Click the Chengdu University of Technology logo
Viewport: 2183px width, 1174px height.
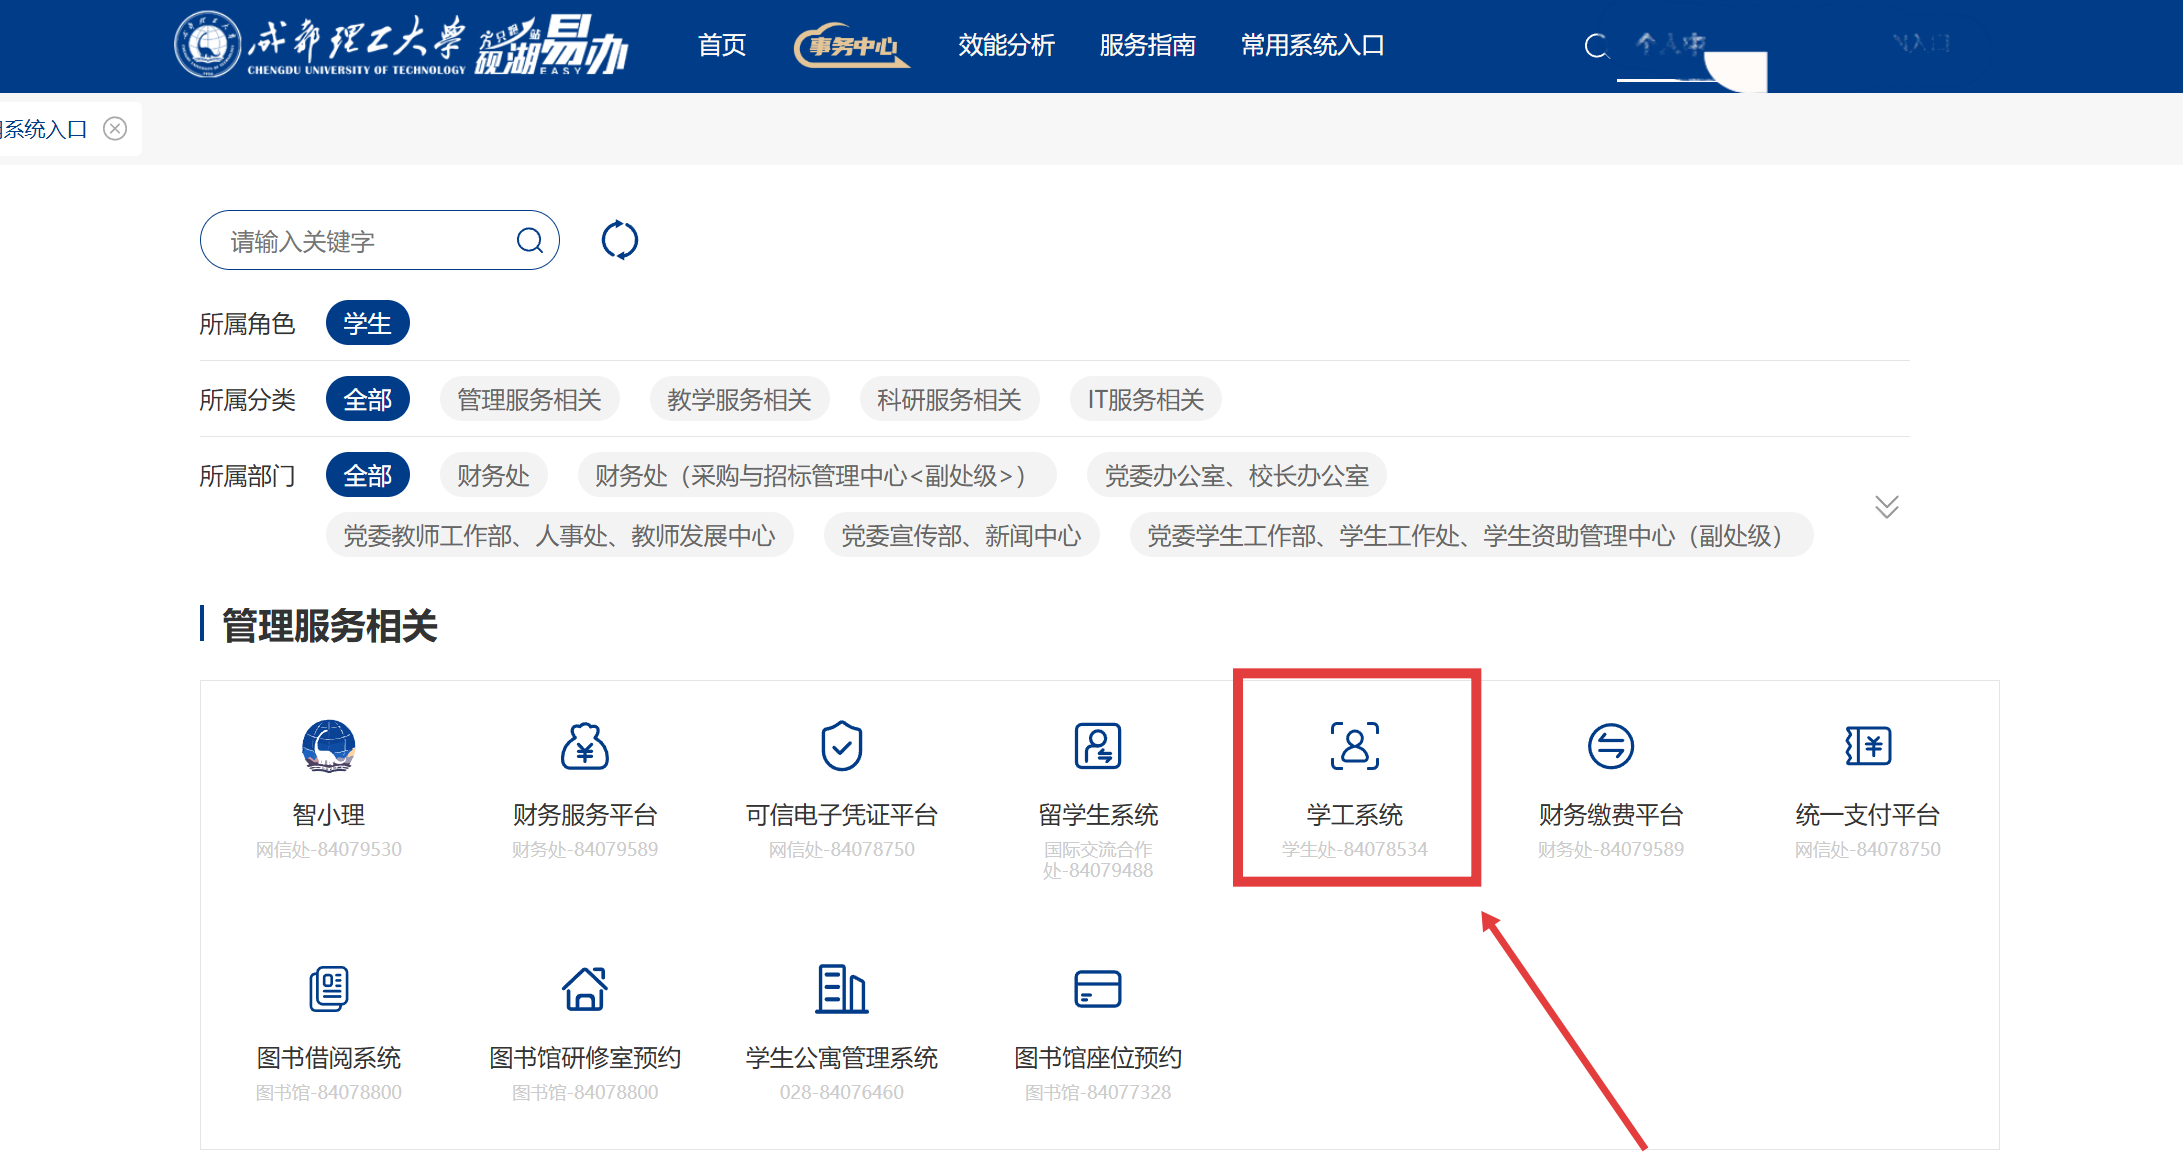319,45
